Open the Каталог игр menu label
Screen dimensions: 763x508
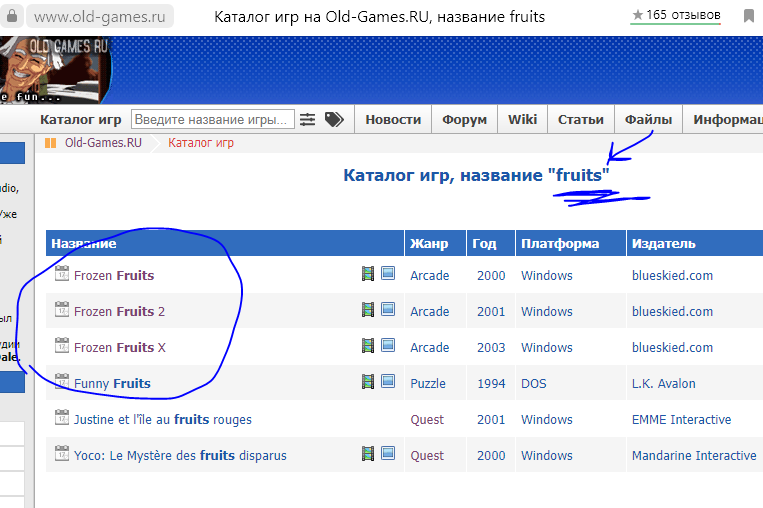tap(81, 120)
